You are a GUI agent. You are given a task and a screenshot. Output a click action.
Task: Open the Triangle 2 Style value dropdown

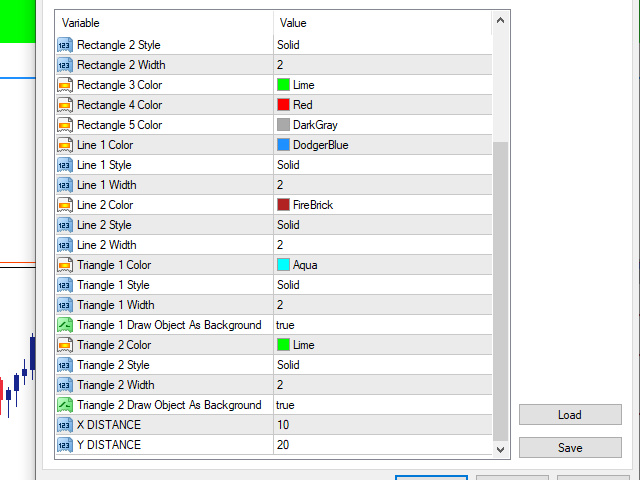(380, 365)
